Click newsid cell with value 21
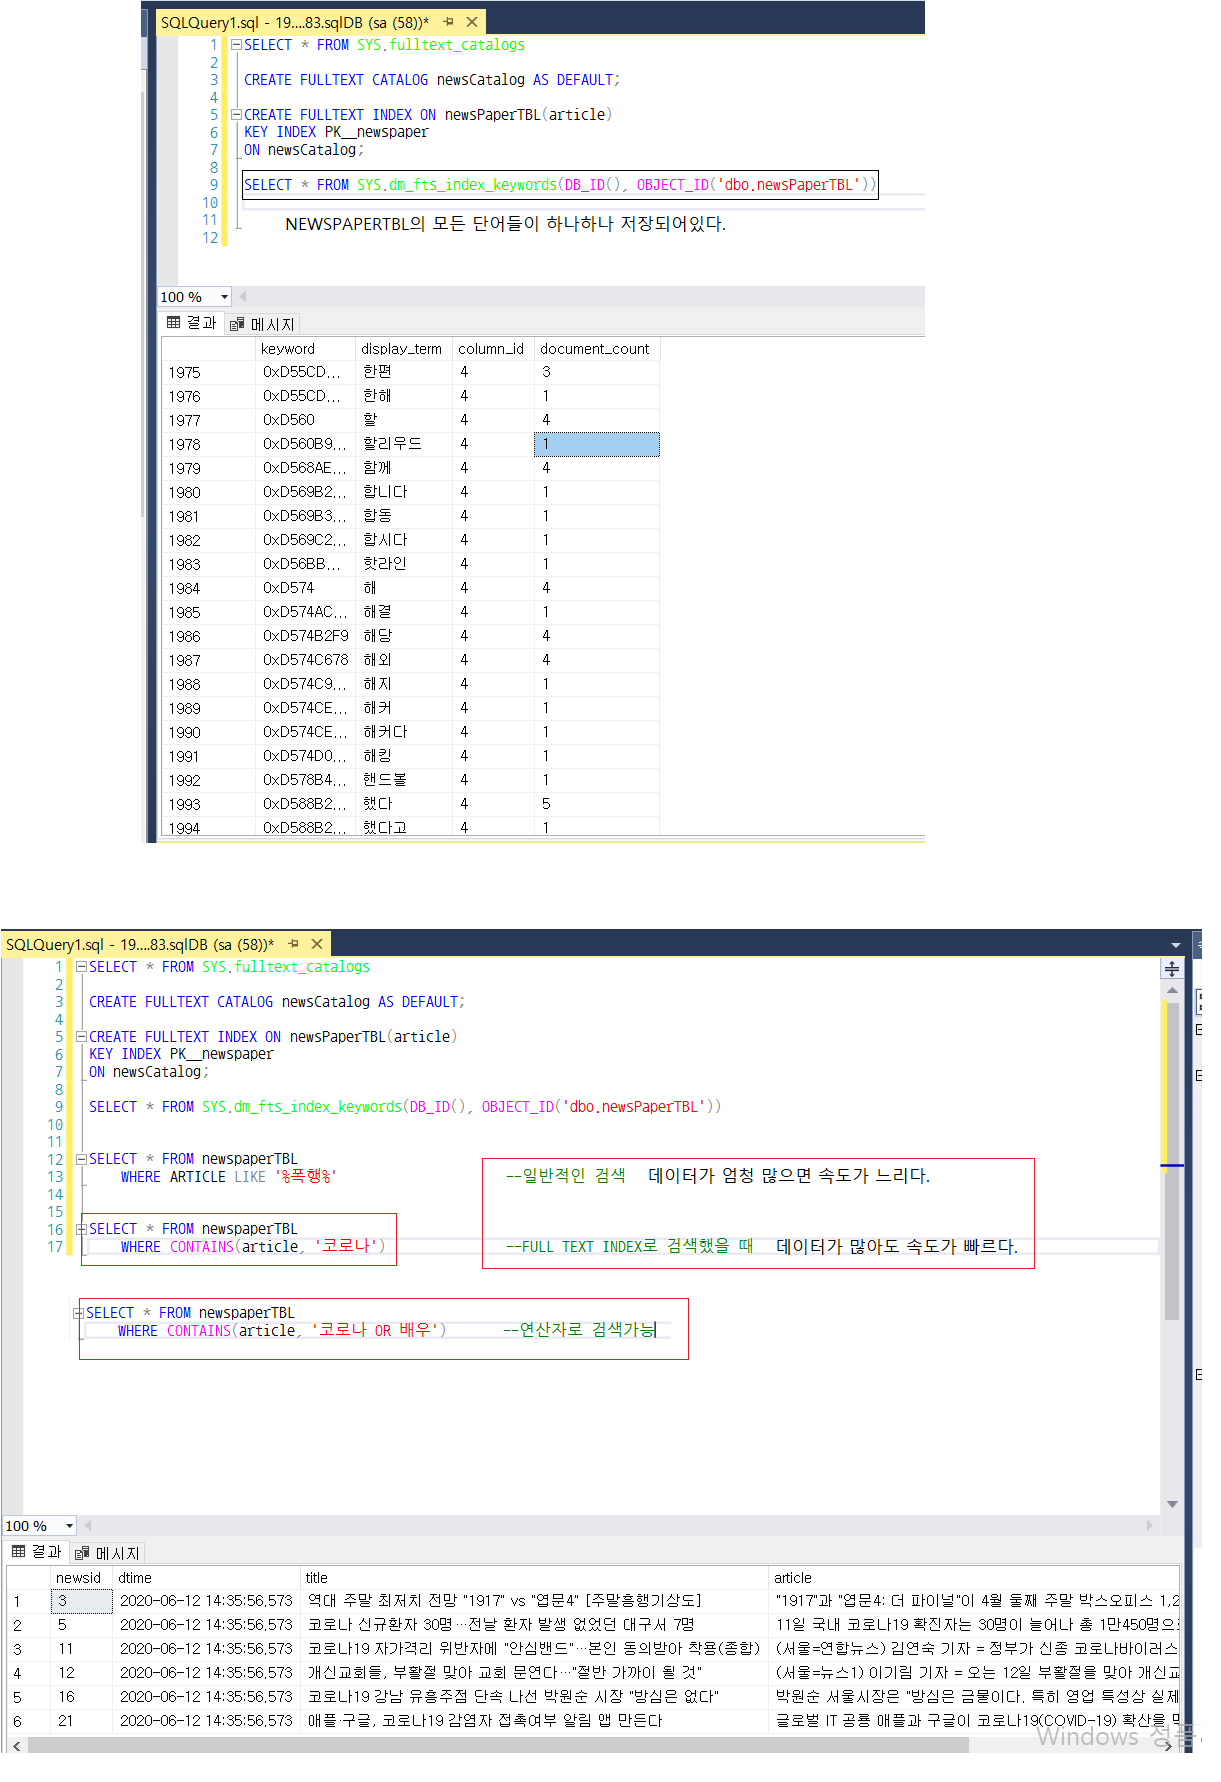 point(81,1721)
